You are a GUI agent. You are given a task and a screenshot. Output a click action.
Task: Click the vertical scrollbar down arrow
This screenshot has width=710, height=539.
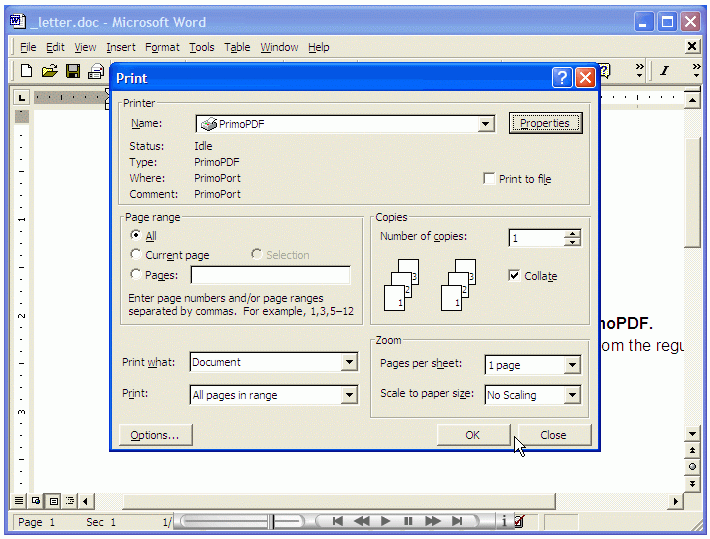(692, 433)
